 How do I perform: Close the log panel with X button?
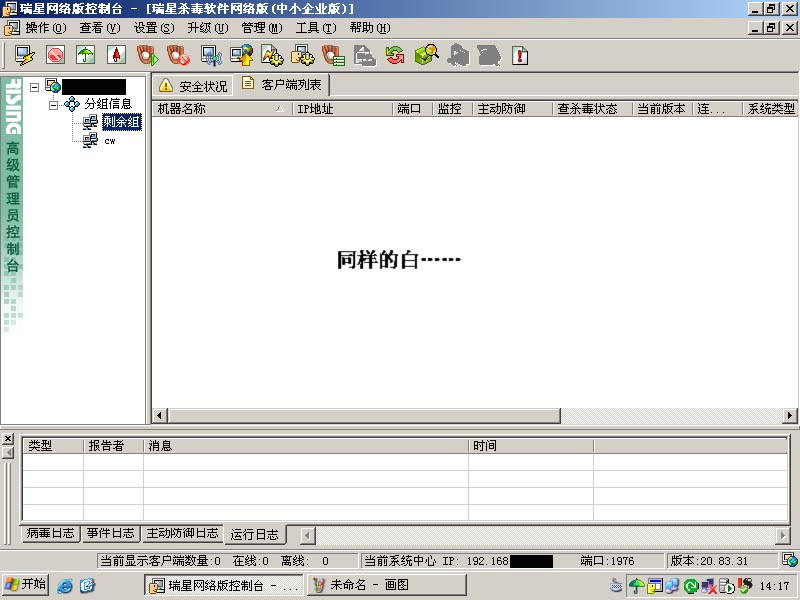tap(8, 439)
